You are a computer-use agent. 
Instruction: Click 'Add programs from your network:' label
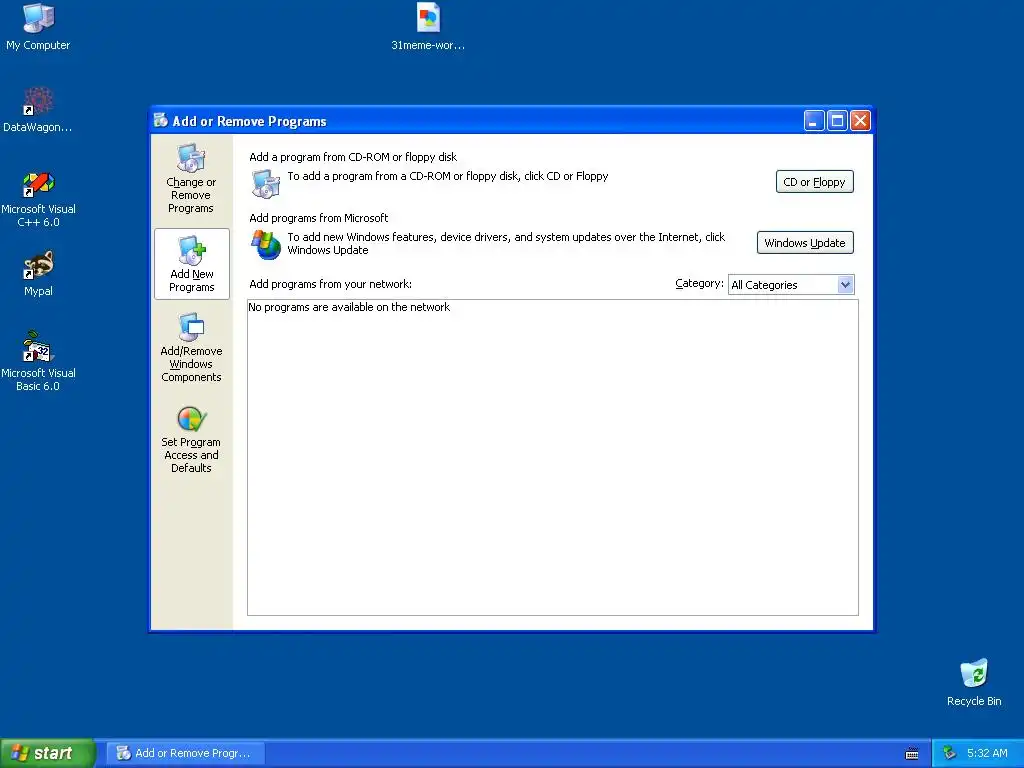point(330,284)
